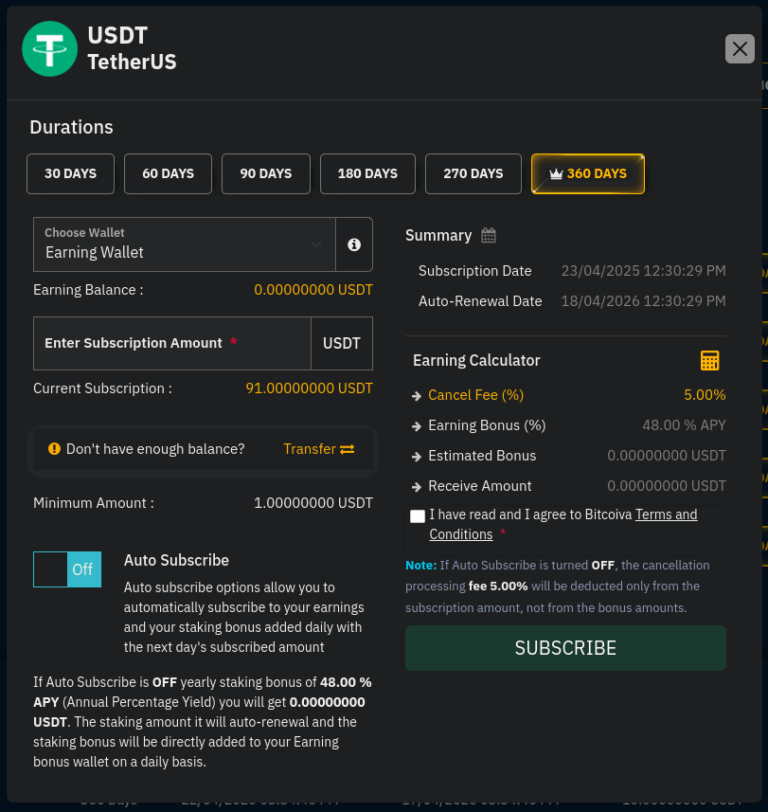Pick the 60 Days duration
The image size is (768, 812).
(x=168, y=174)
